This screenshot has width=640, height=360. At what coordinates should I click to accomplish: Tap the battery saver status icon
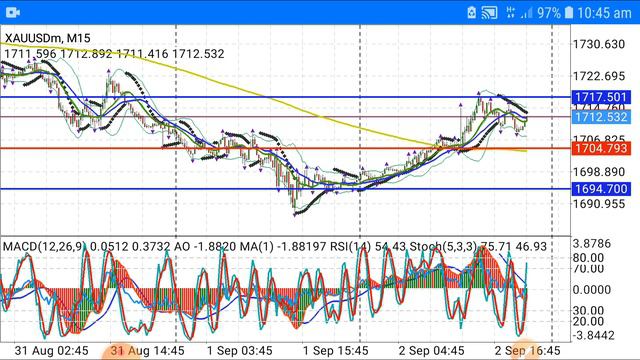tap(471, 13)
